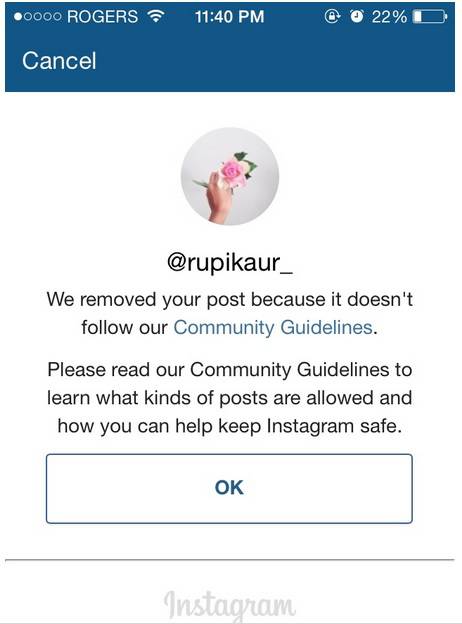This screenshot has width=462, height=624.
Task: Tap the 22% battery percentage text
Action: coord(389,17)
